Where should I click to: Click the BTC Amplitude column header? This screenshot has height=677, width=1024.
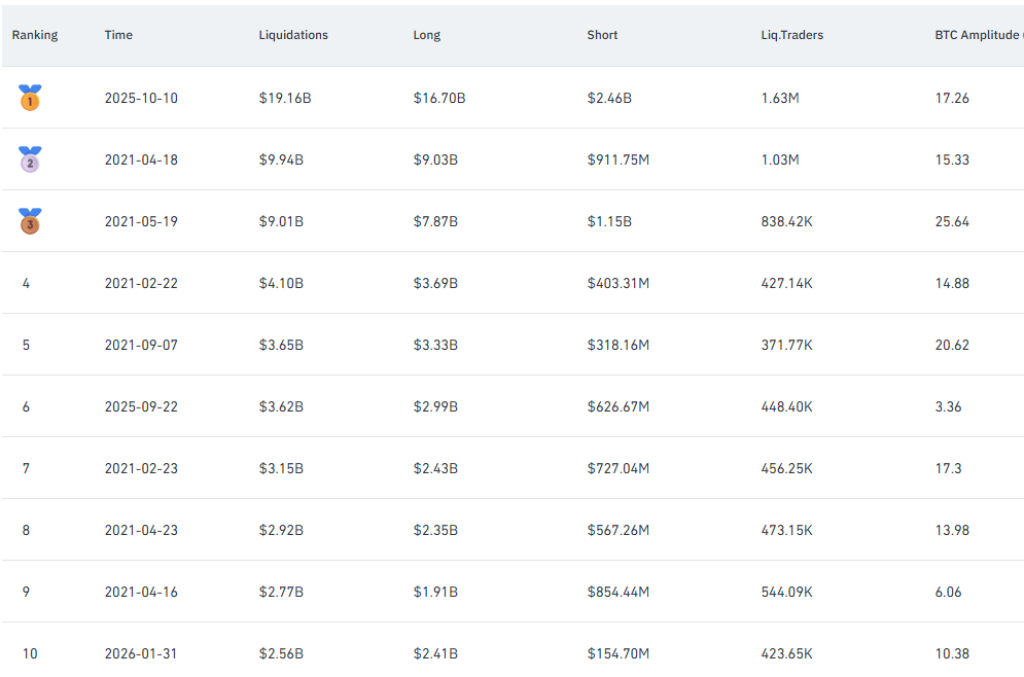point(976,35)
